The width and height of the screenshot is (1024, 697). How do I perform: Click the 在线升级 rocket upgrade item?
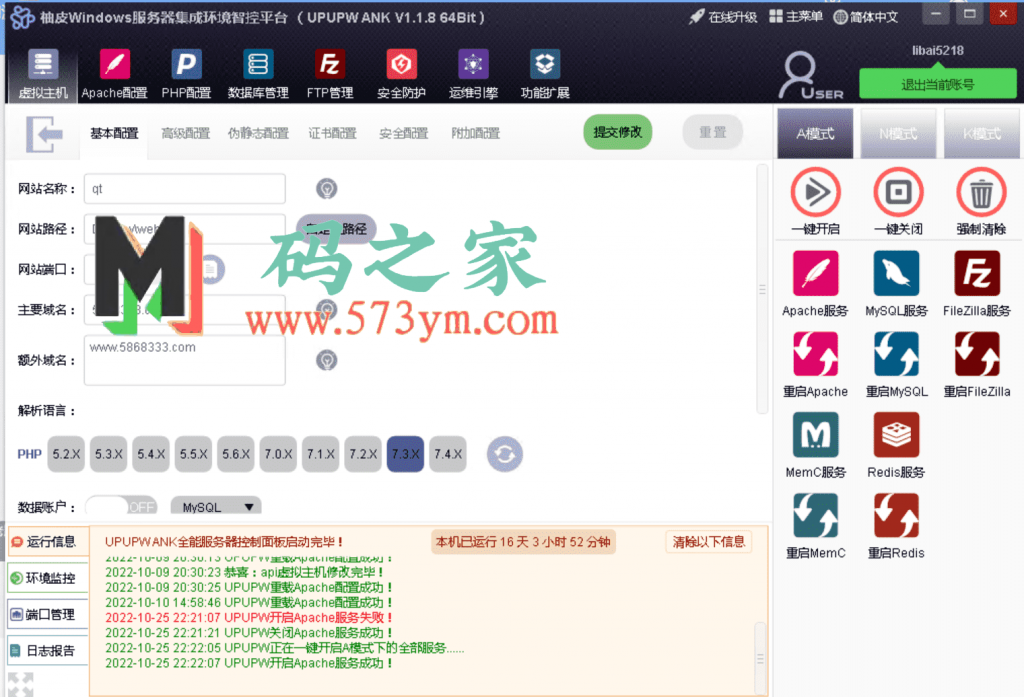click(x=723, y=16)
